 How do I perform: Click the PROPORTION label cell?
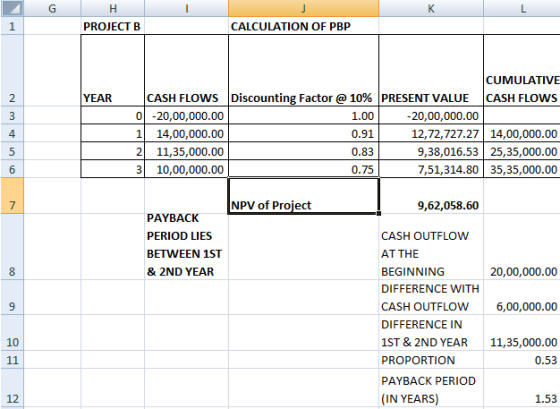(431, 359)
